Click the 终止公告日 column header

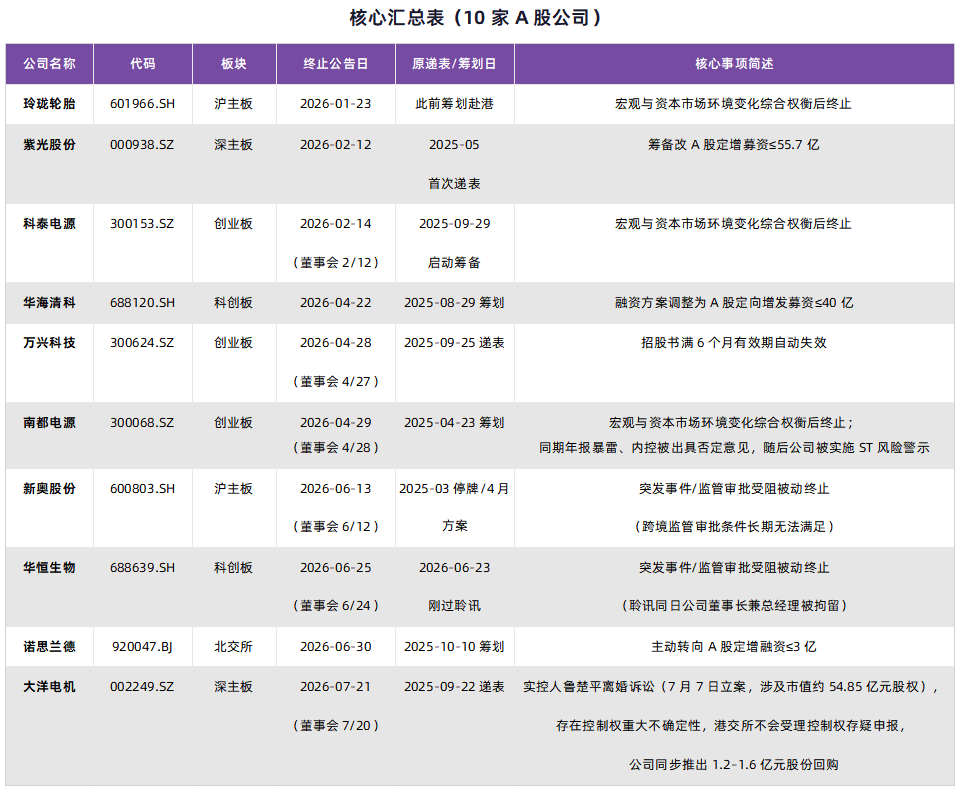336,64
